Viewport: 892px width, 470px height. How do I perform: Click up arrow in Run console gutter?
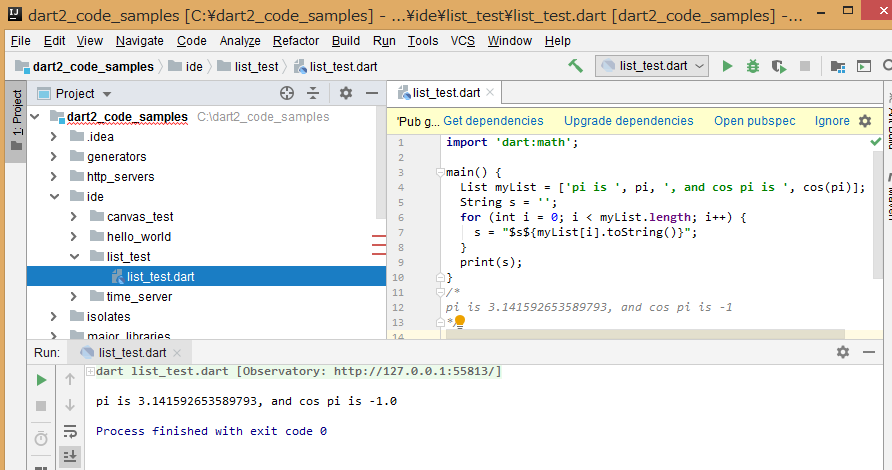tap(70, 379)
